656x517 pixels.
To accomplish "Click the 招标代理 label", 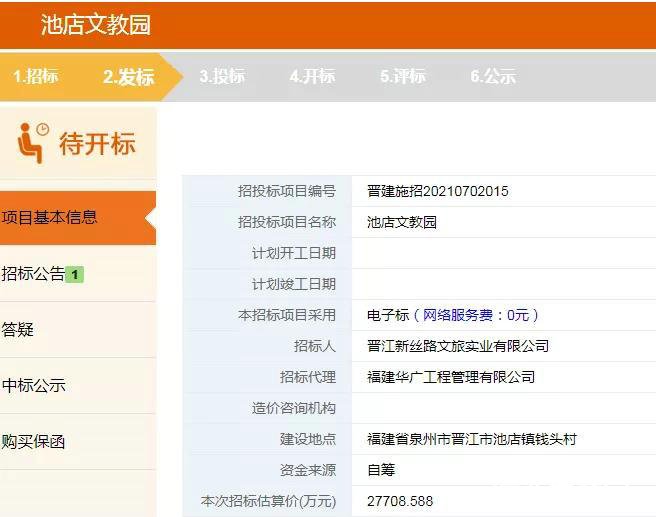I will (308, 377).
